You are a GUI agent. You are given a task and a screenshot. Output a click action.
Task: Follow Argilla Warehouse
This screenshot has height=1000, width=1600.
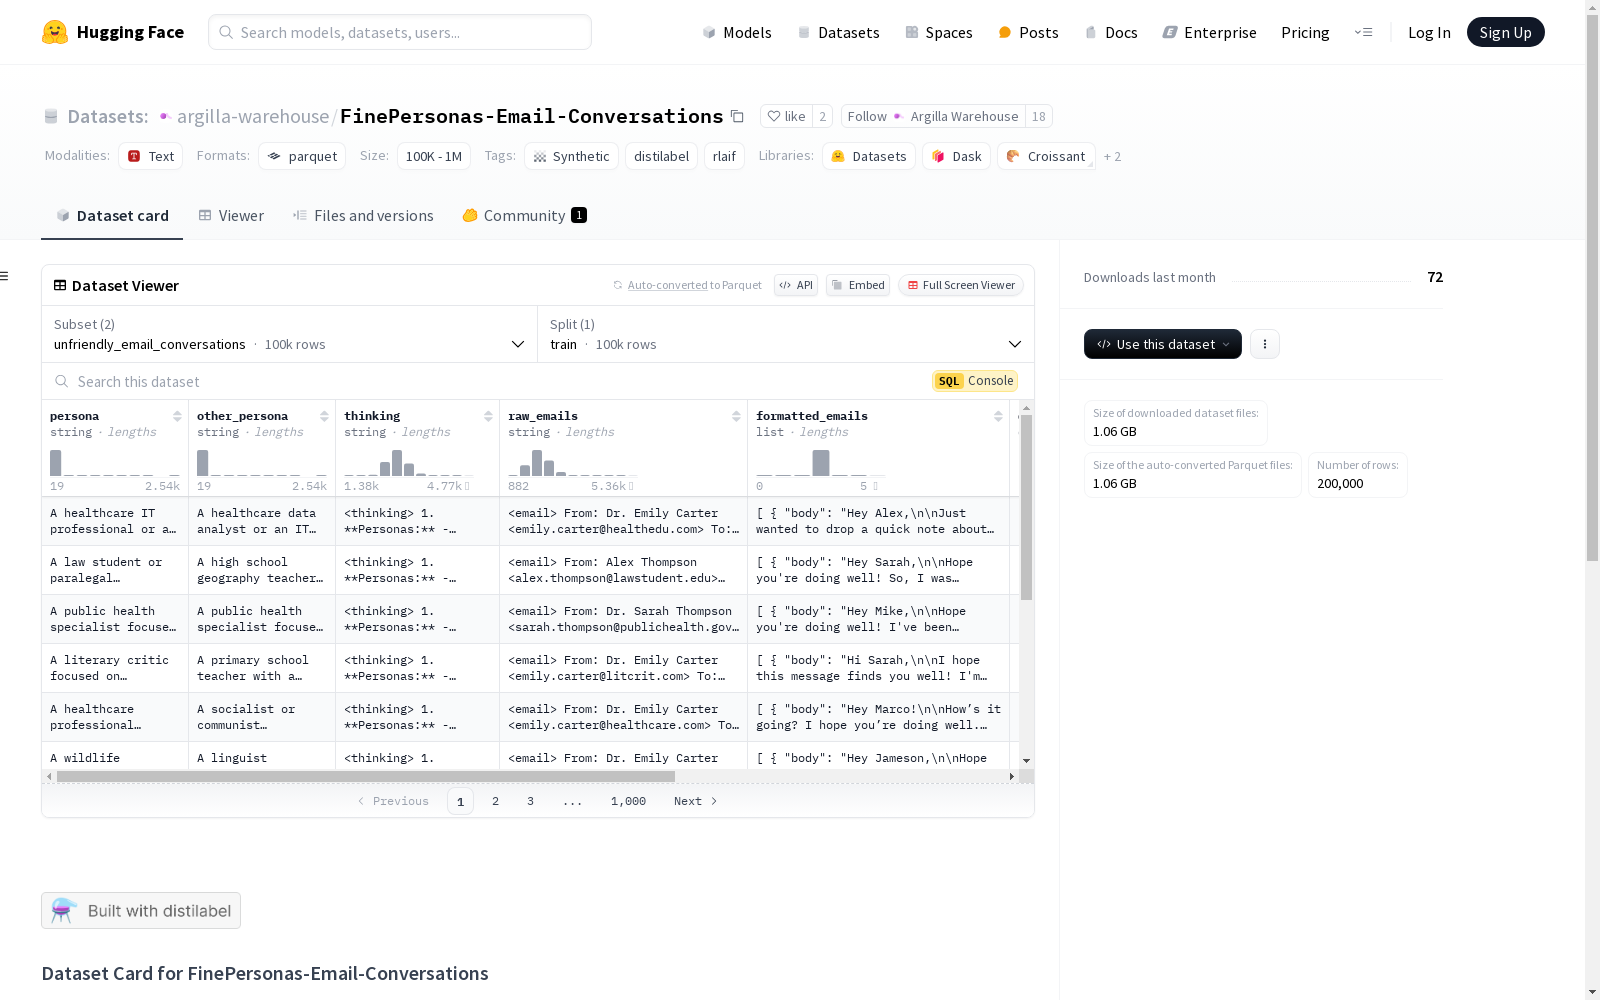[933, 116]
